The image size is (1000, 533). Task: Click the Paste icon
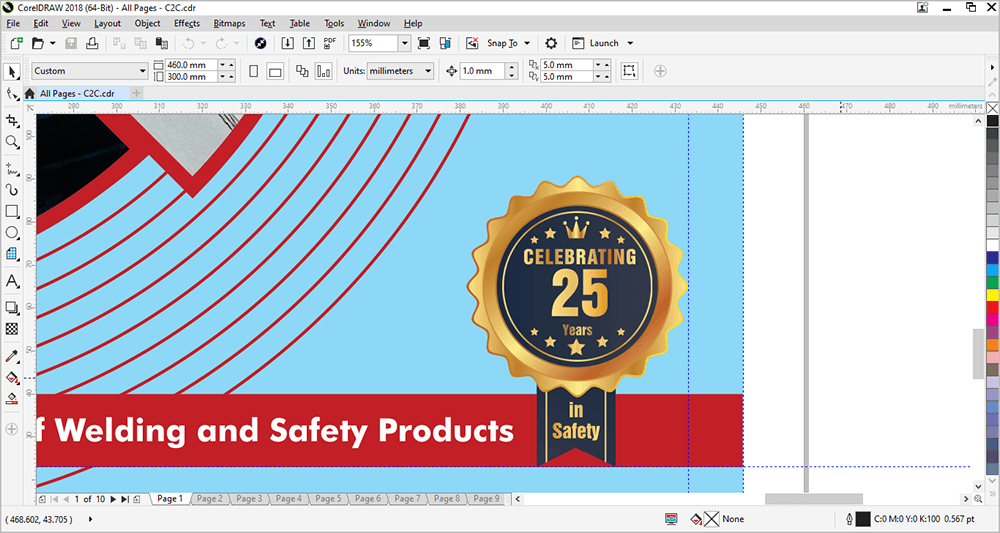point(162,43)
